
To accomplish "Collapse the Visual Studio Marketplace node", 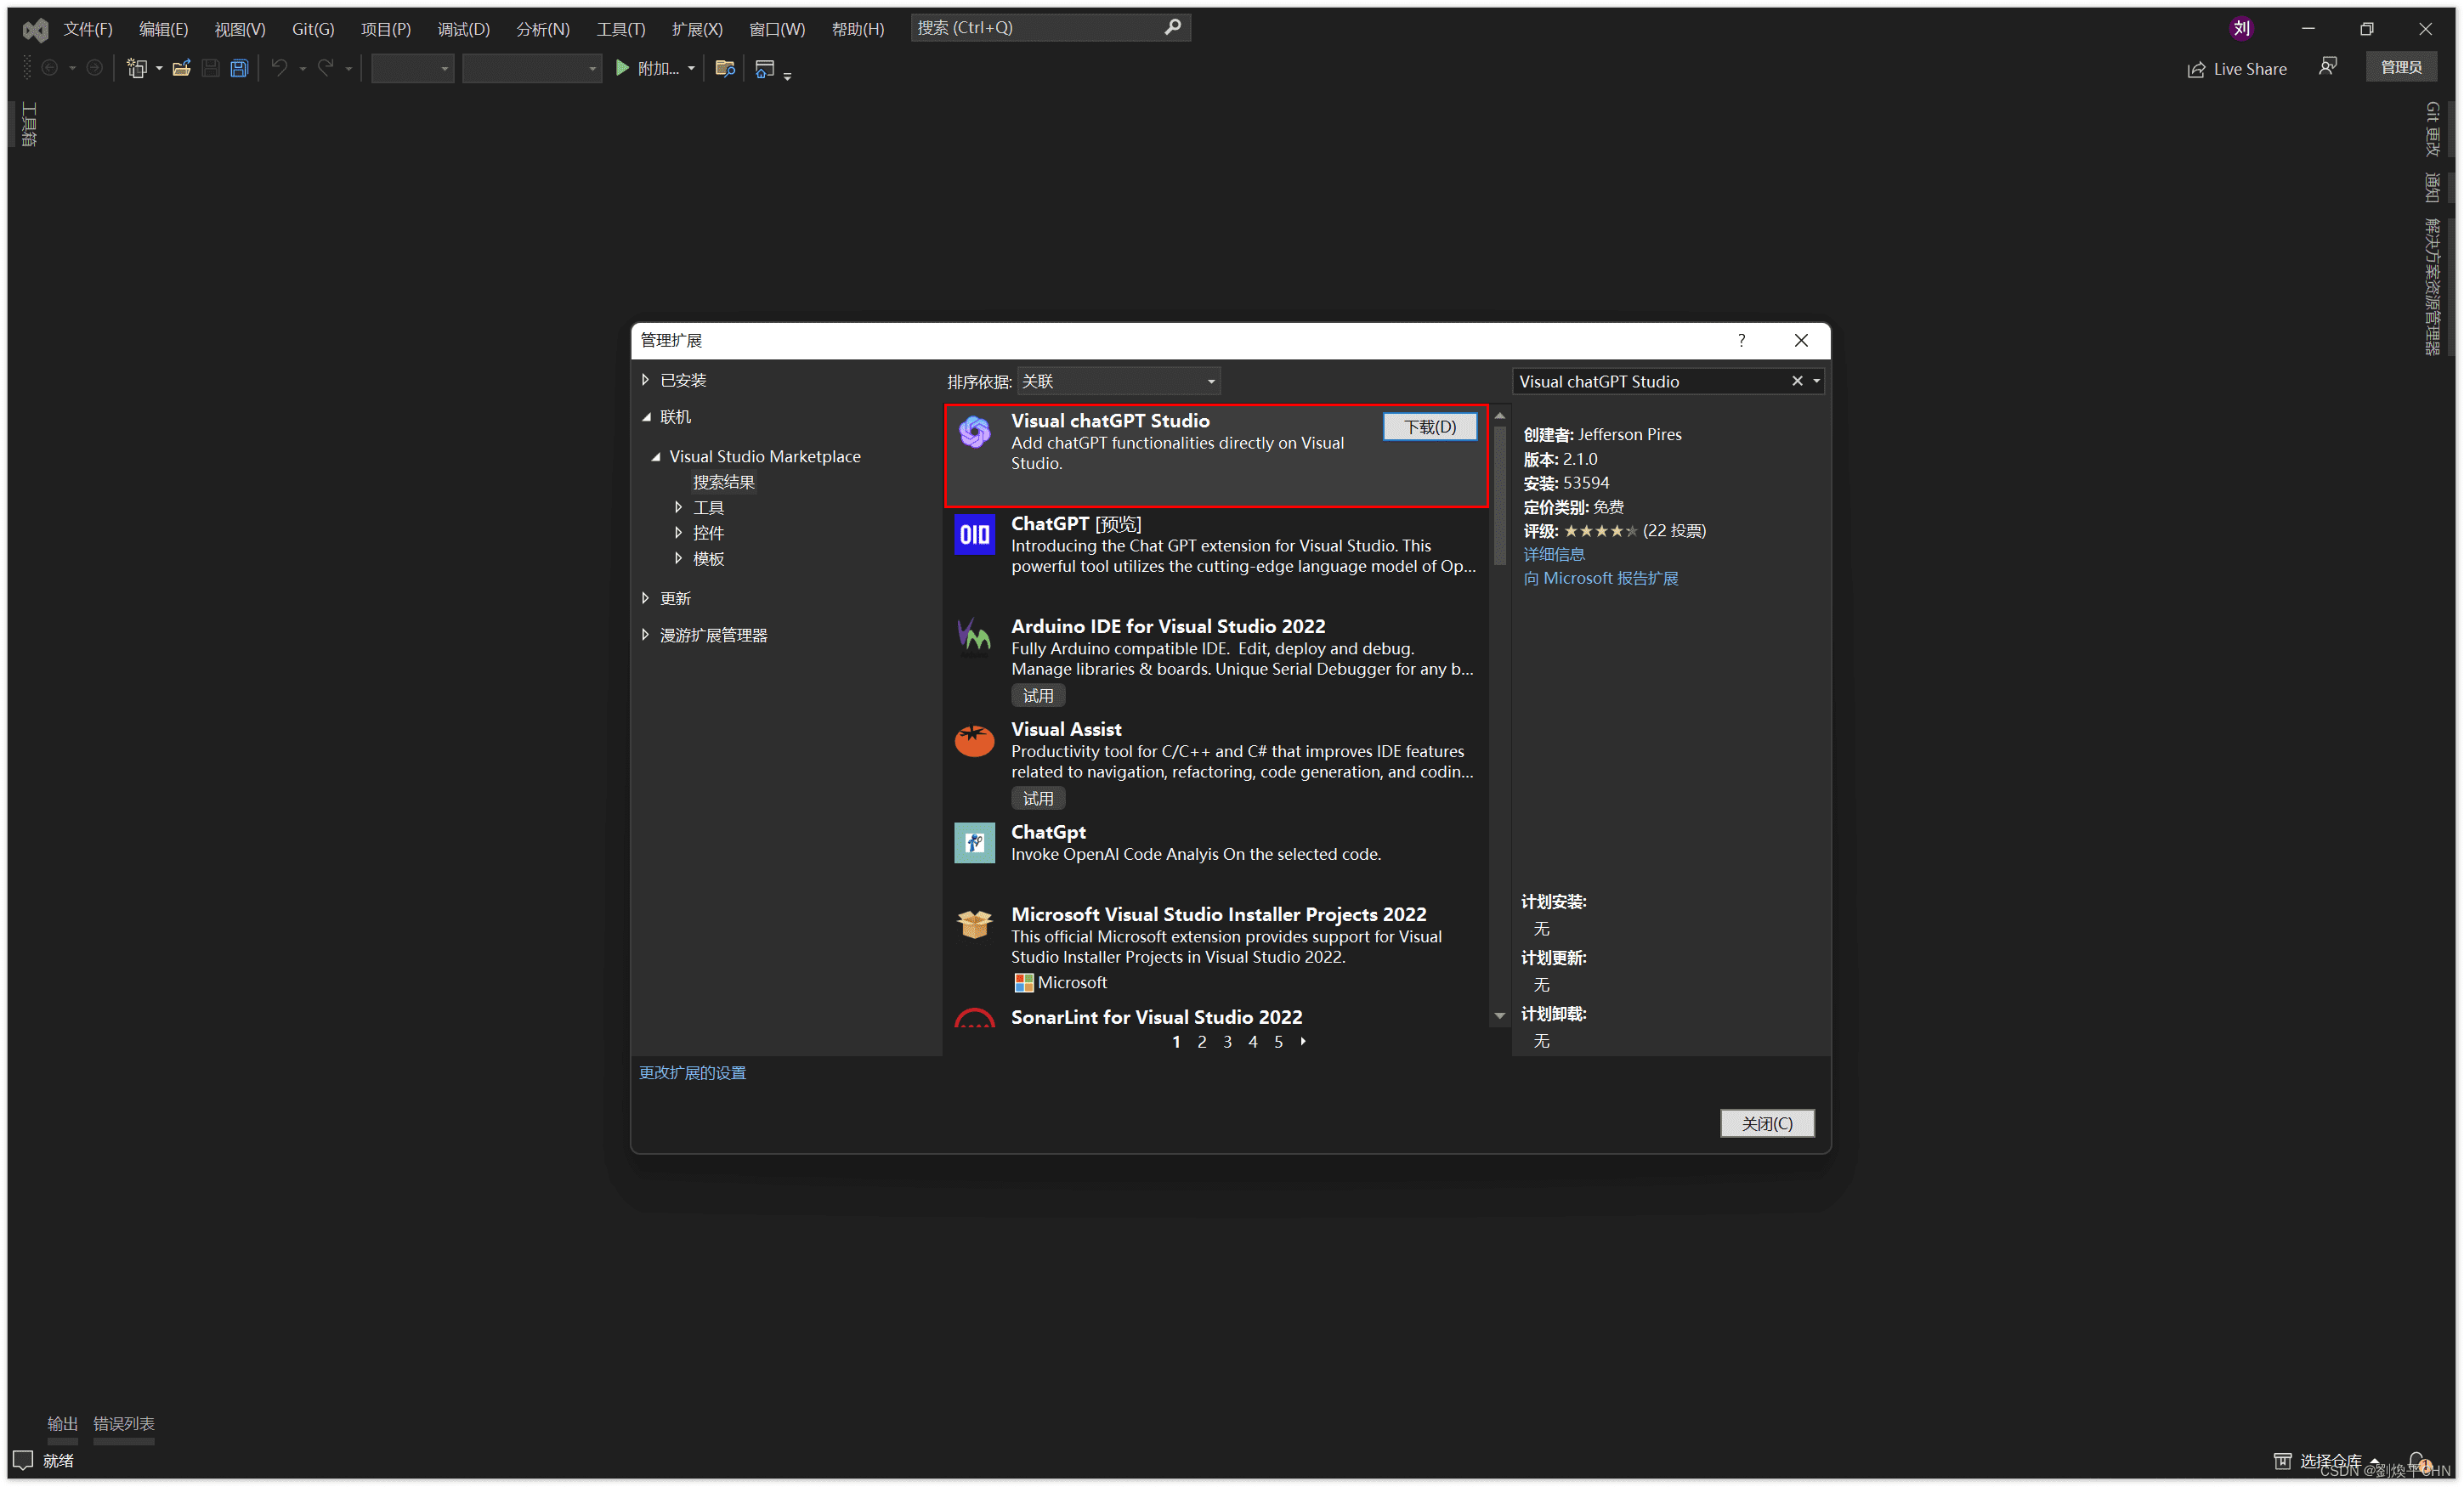I will (656, 457).
